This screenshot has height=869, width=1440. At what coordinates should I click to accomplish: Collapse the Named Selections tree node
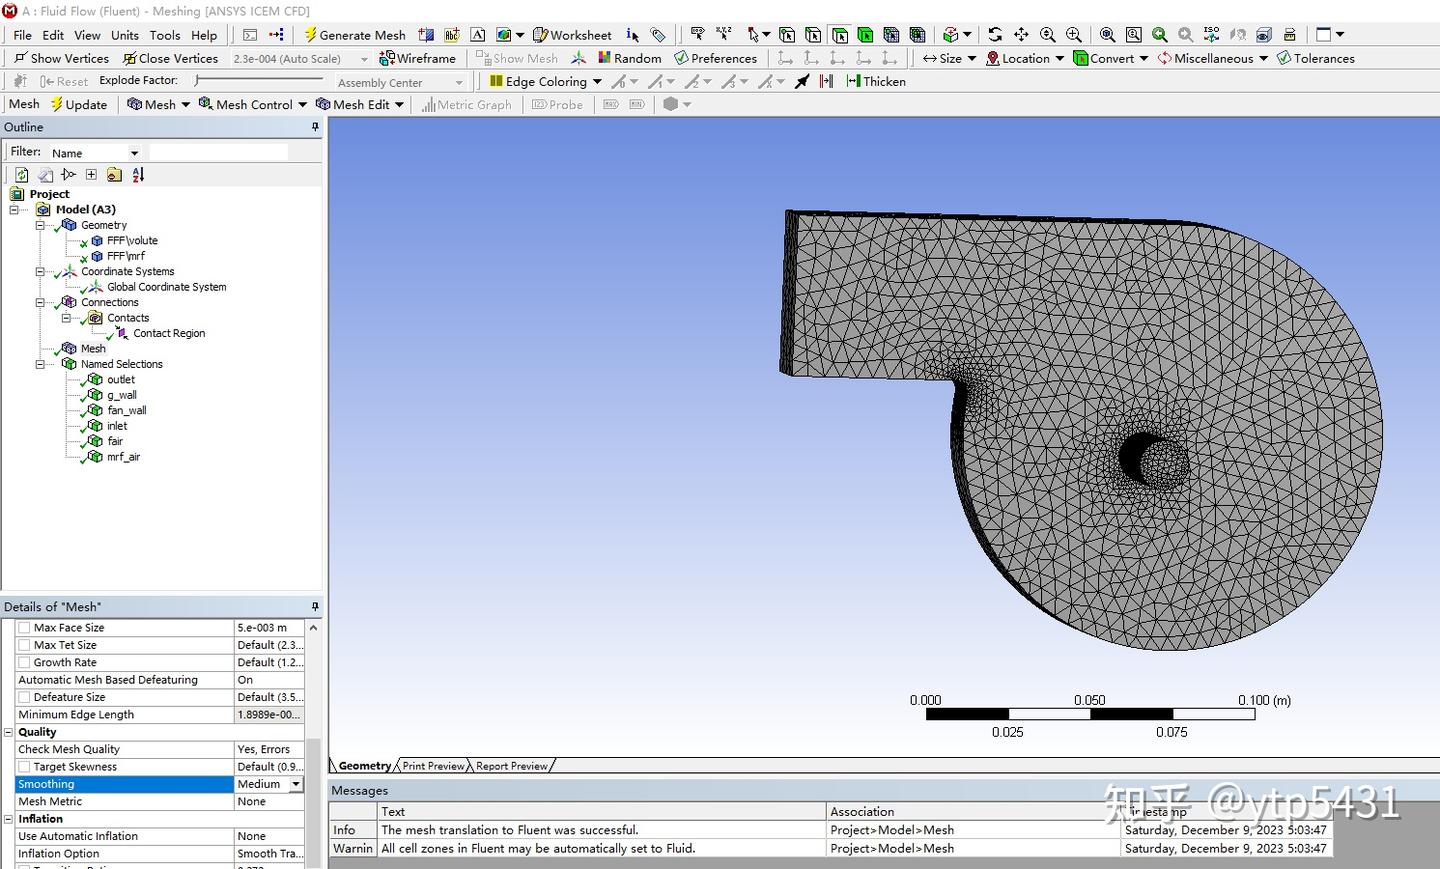coord(41,365)
